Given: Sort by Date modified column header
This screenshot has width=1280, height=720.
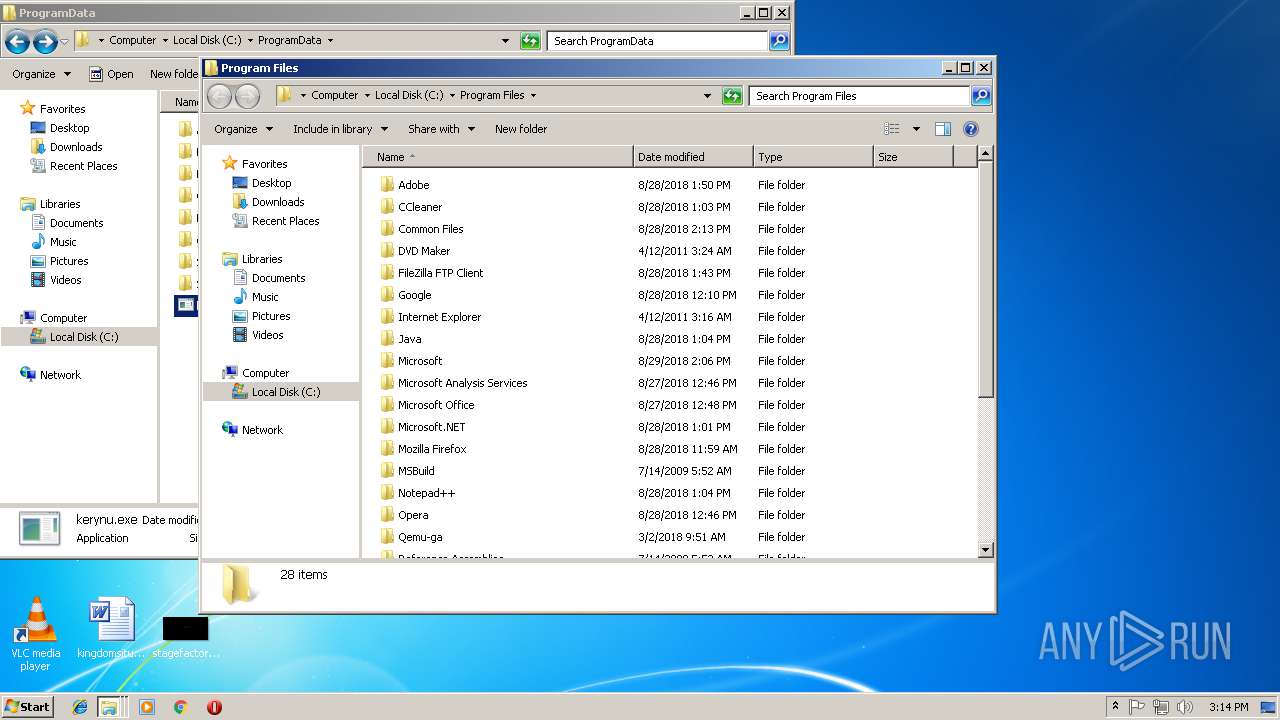Looking at the screenshot, I should pos(693,157).
